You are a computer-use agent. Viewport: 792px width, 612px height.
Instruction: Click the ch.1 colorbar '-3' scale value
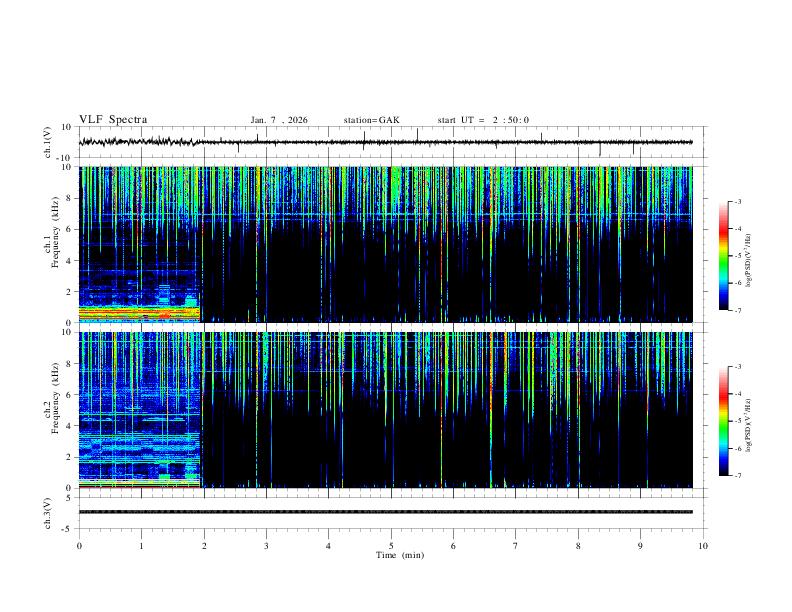737,201
